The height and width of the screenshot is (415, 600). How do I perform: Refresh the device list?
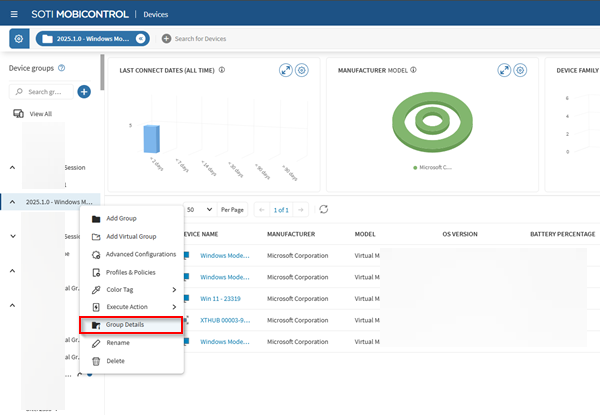323,209
